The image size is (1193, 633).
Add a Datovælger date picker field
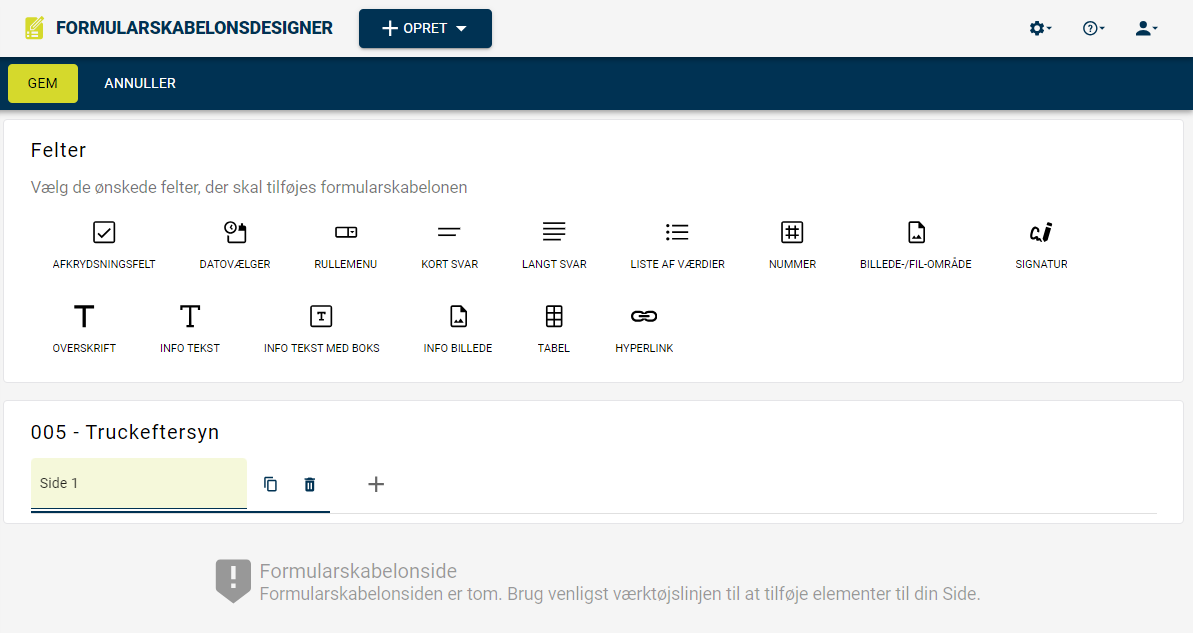(235, 245)
